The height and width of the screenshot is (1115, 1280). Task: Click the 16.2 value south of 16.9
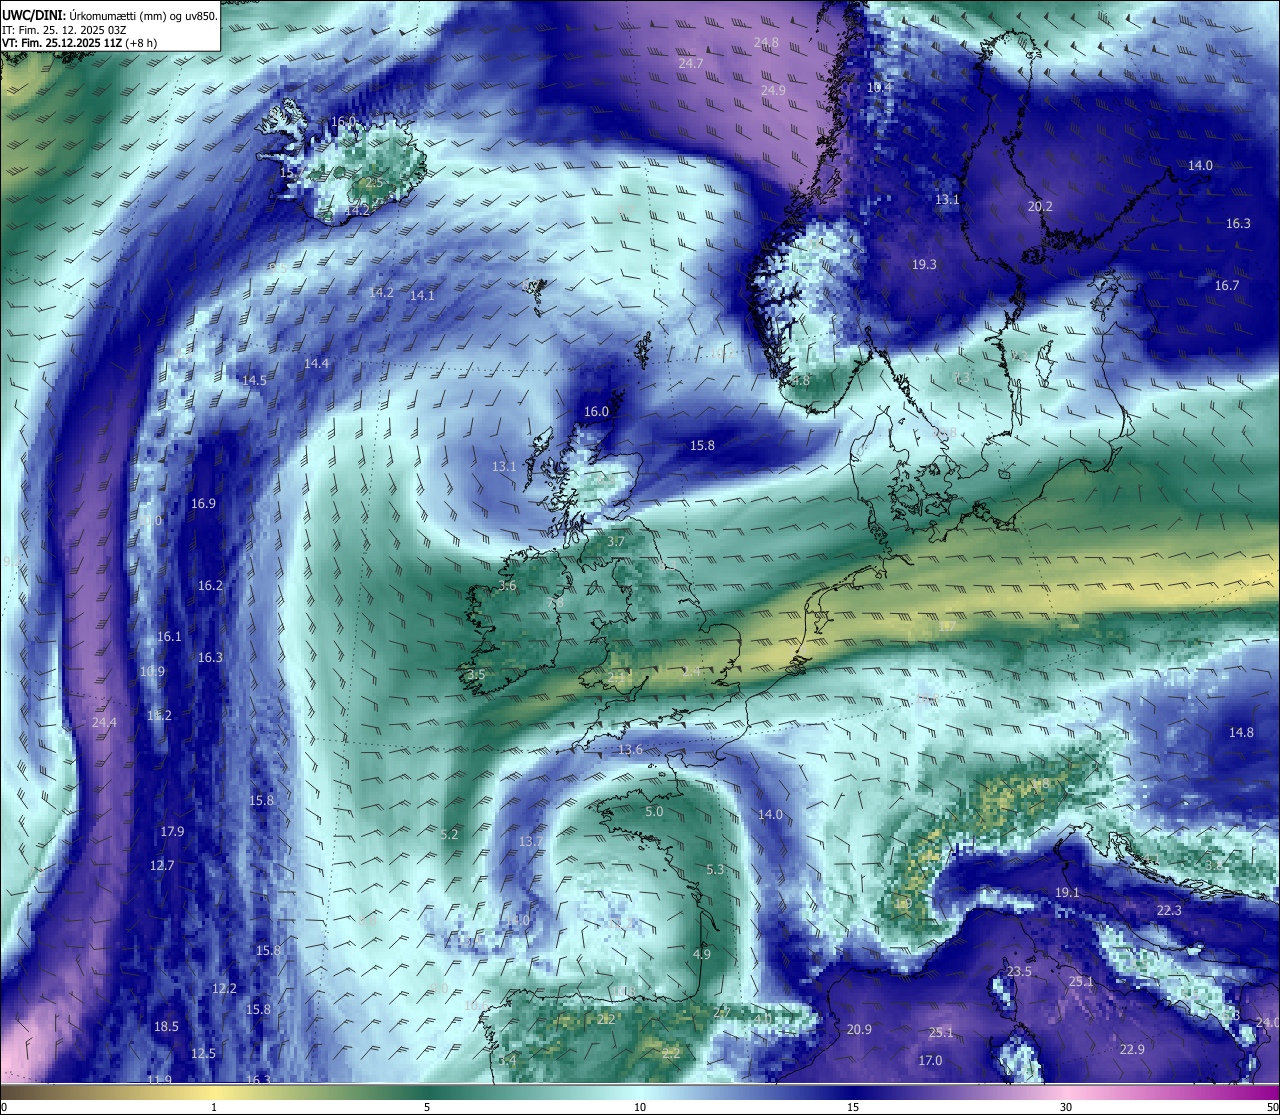coord(210,586)
